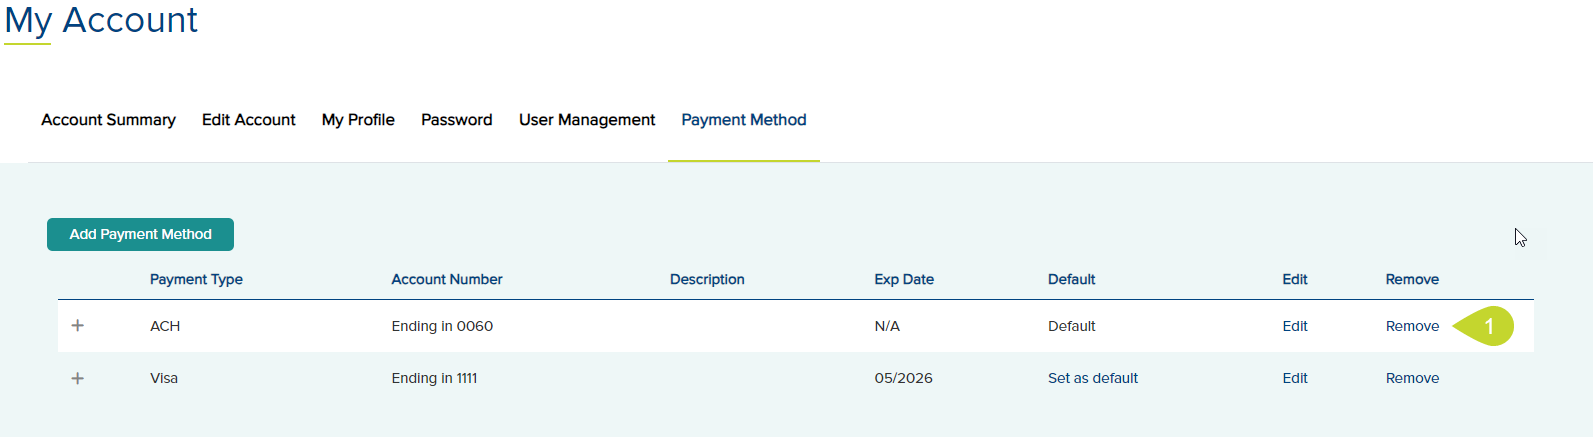Expand the ACH payment row plus icon
Viewport: 1593px width, 437px height.
(x=78, y=326)
